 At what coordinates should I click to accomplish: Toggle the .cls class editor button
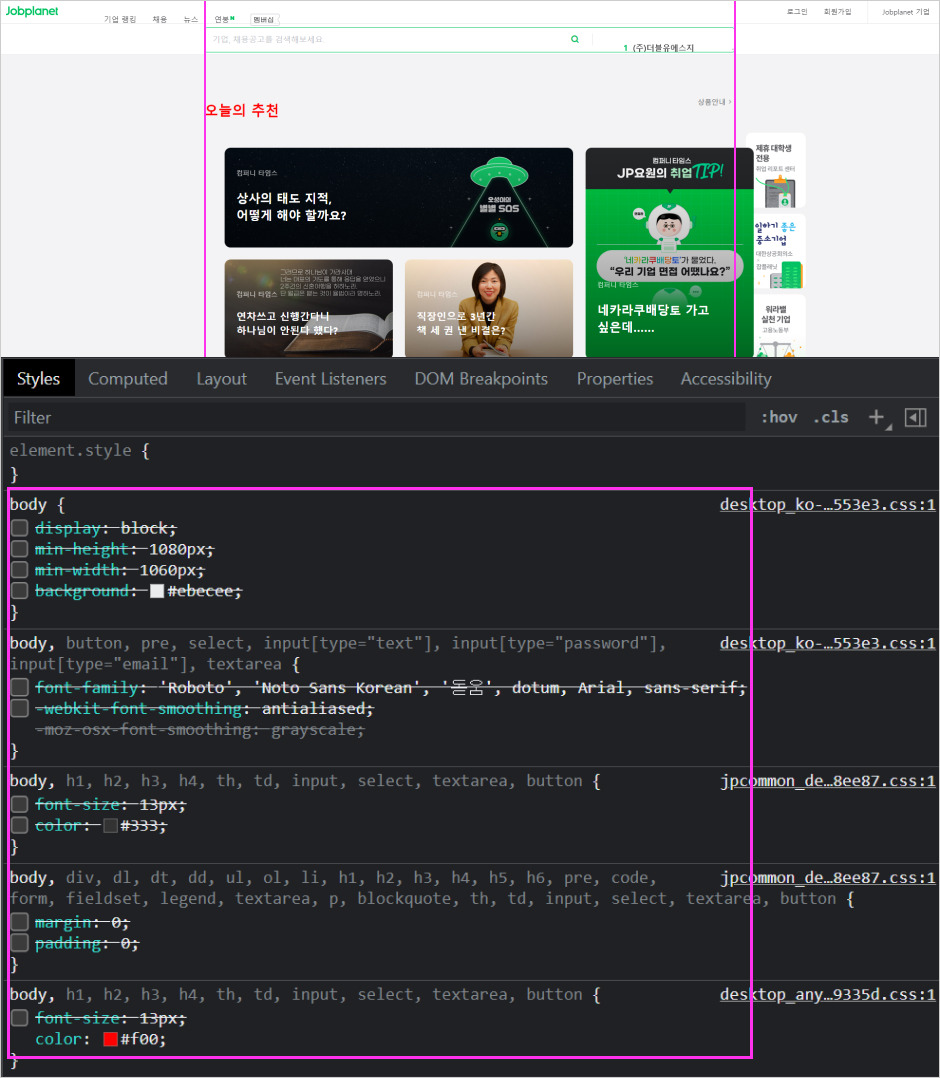[x=831, y=417]
